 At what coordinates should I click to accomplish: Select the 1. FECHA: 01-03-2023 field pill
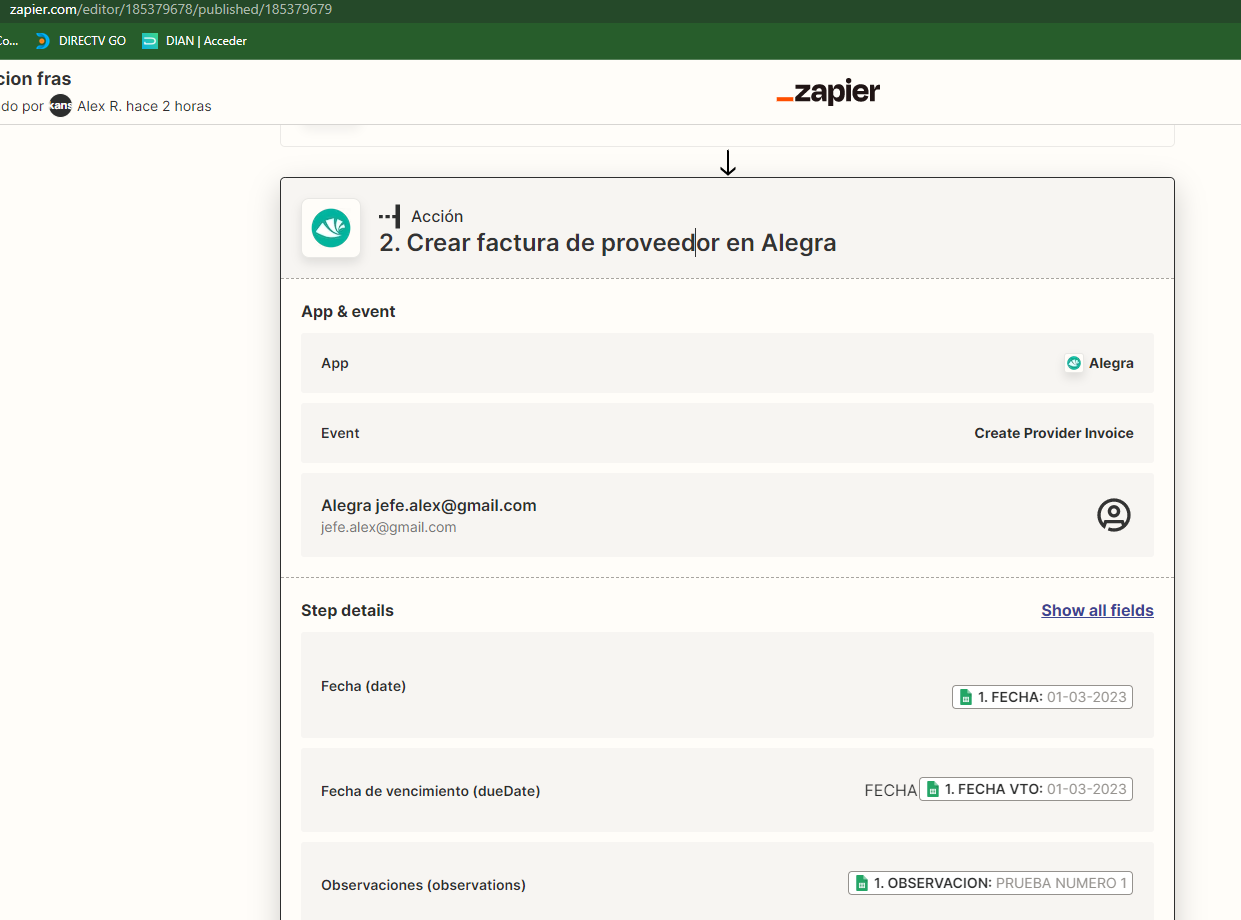(1042, 697)
